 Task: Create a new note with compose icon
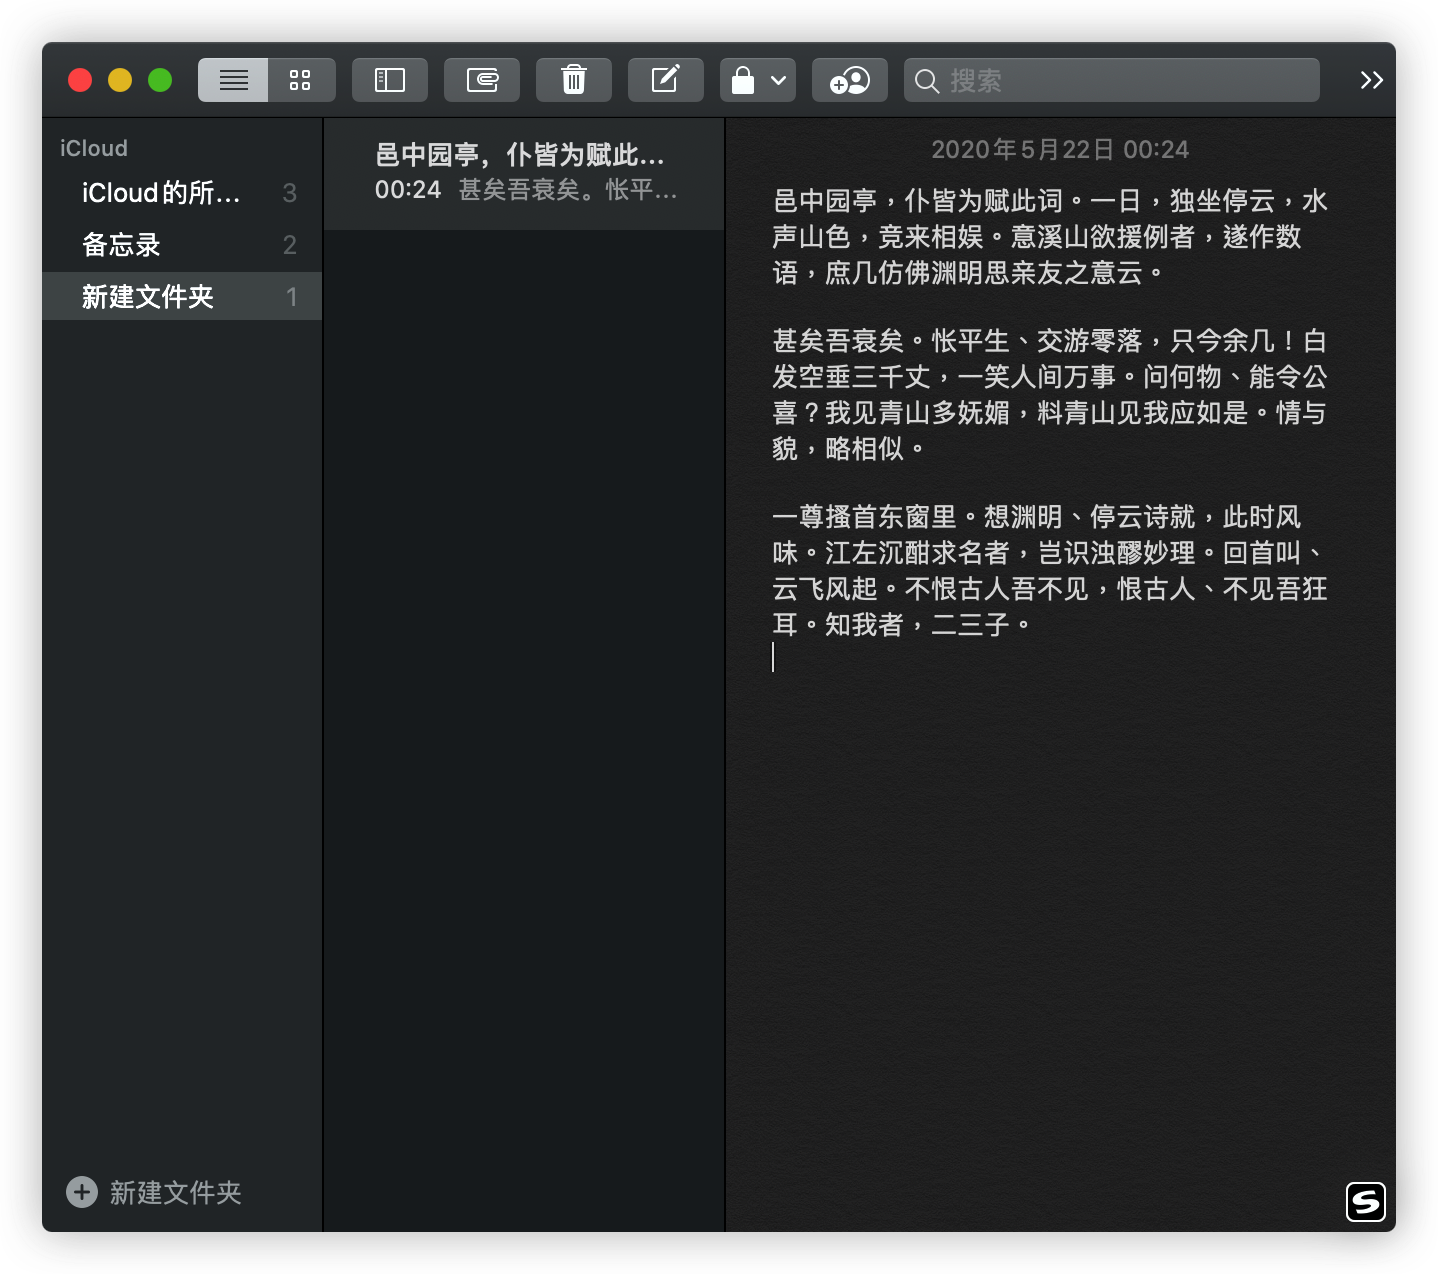[665, 80]
